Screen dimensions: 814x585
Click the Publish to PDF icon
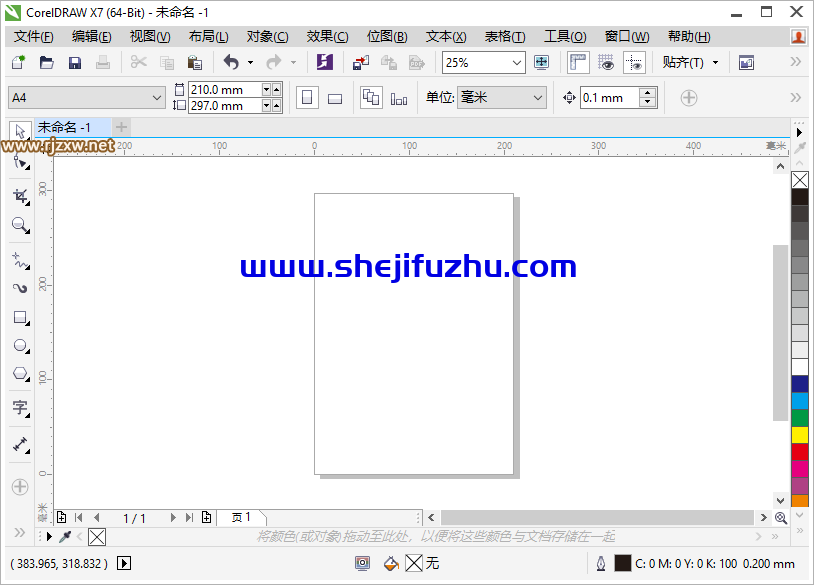point(417,63)
